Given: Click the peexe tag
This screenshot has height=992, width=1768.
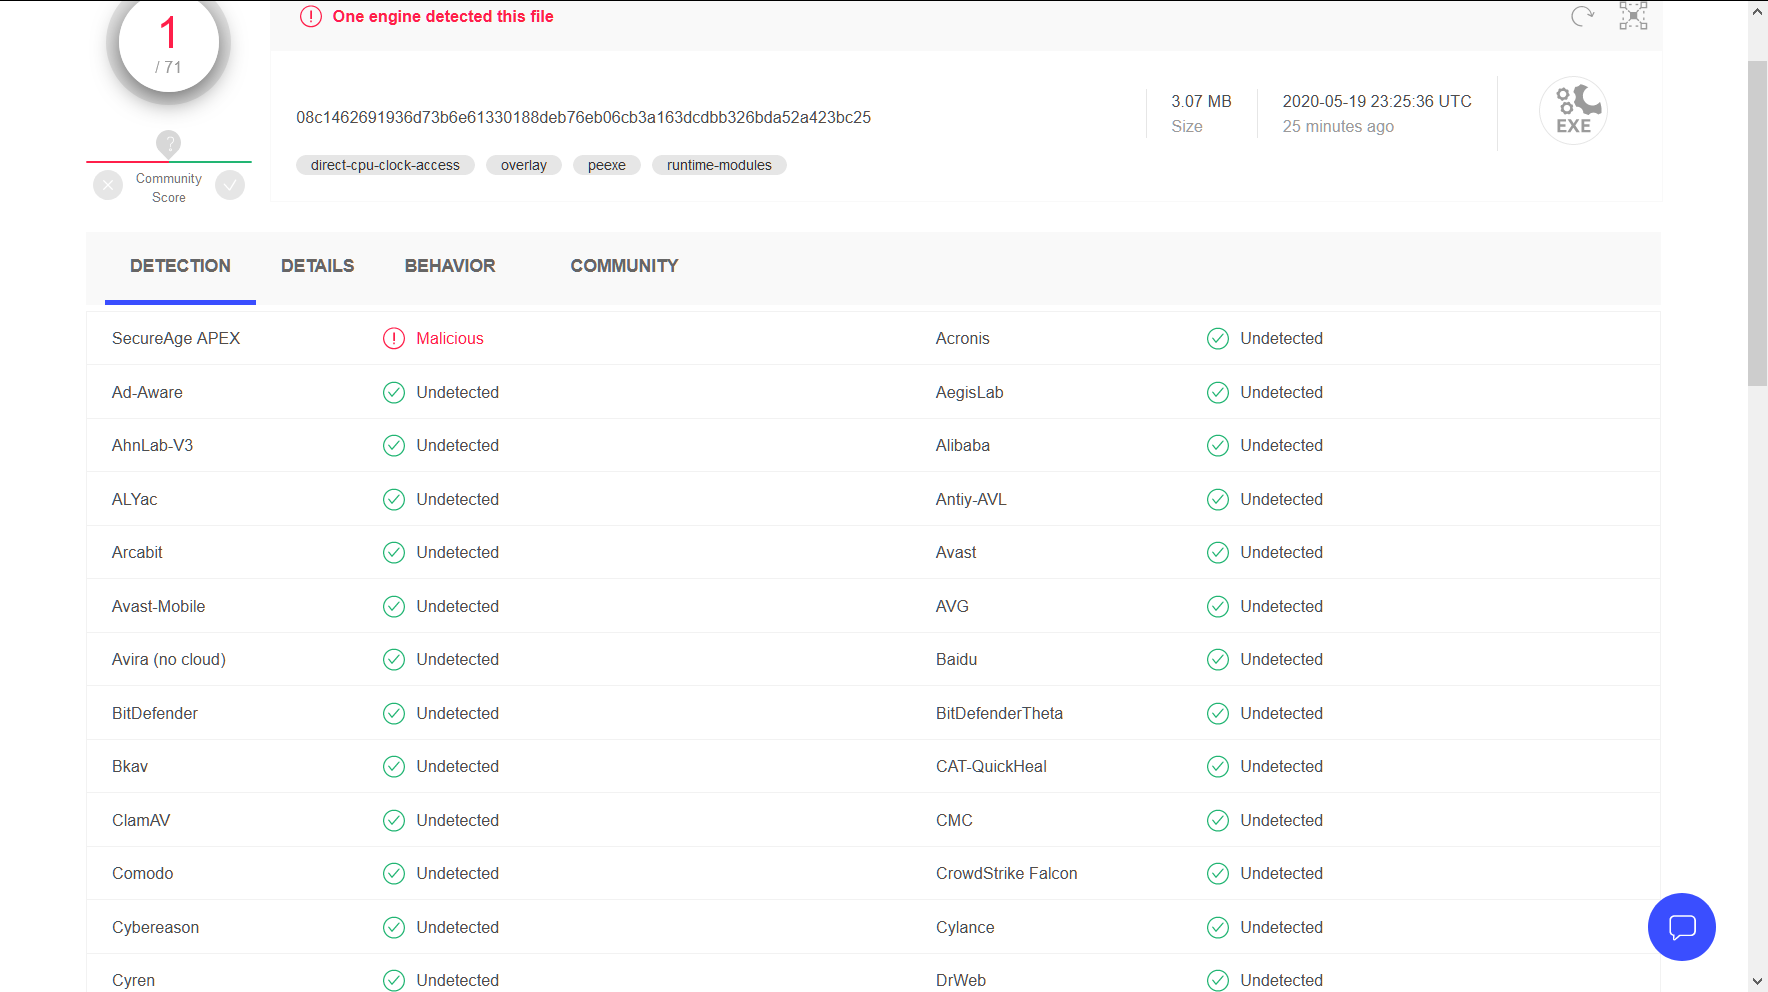Looking at the screenshot, I should (x=607, y=165).
